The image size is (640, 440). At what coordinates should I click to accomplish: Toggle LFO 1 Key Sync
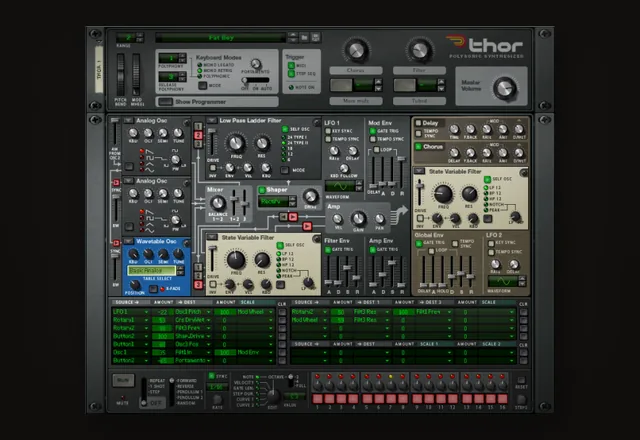pyautogui.click(x=328, y=131)
